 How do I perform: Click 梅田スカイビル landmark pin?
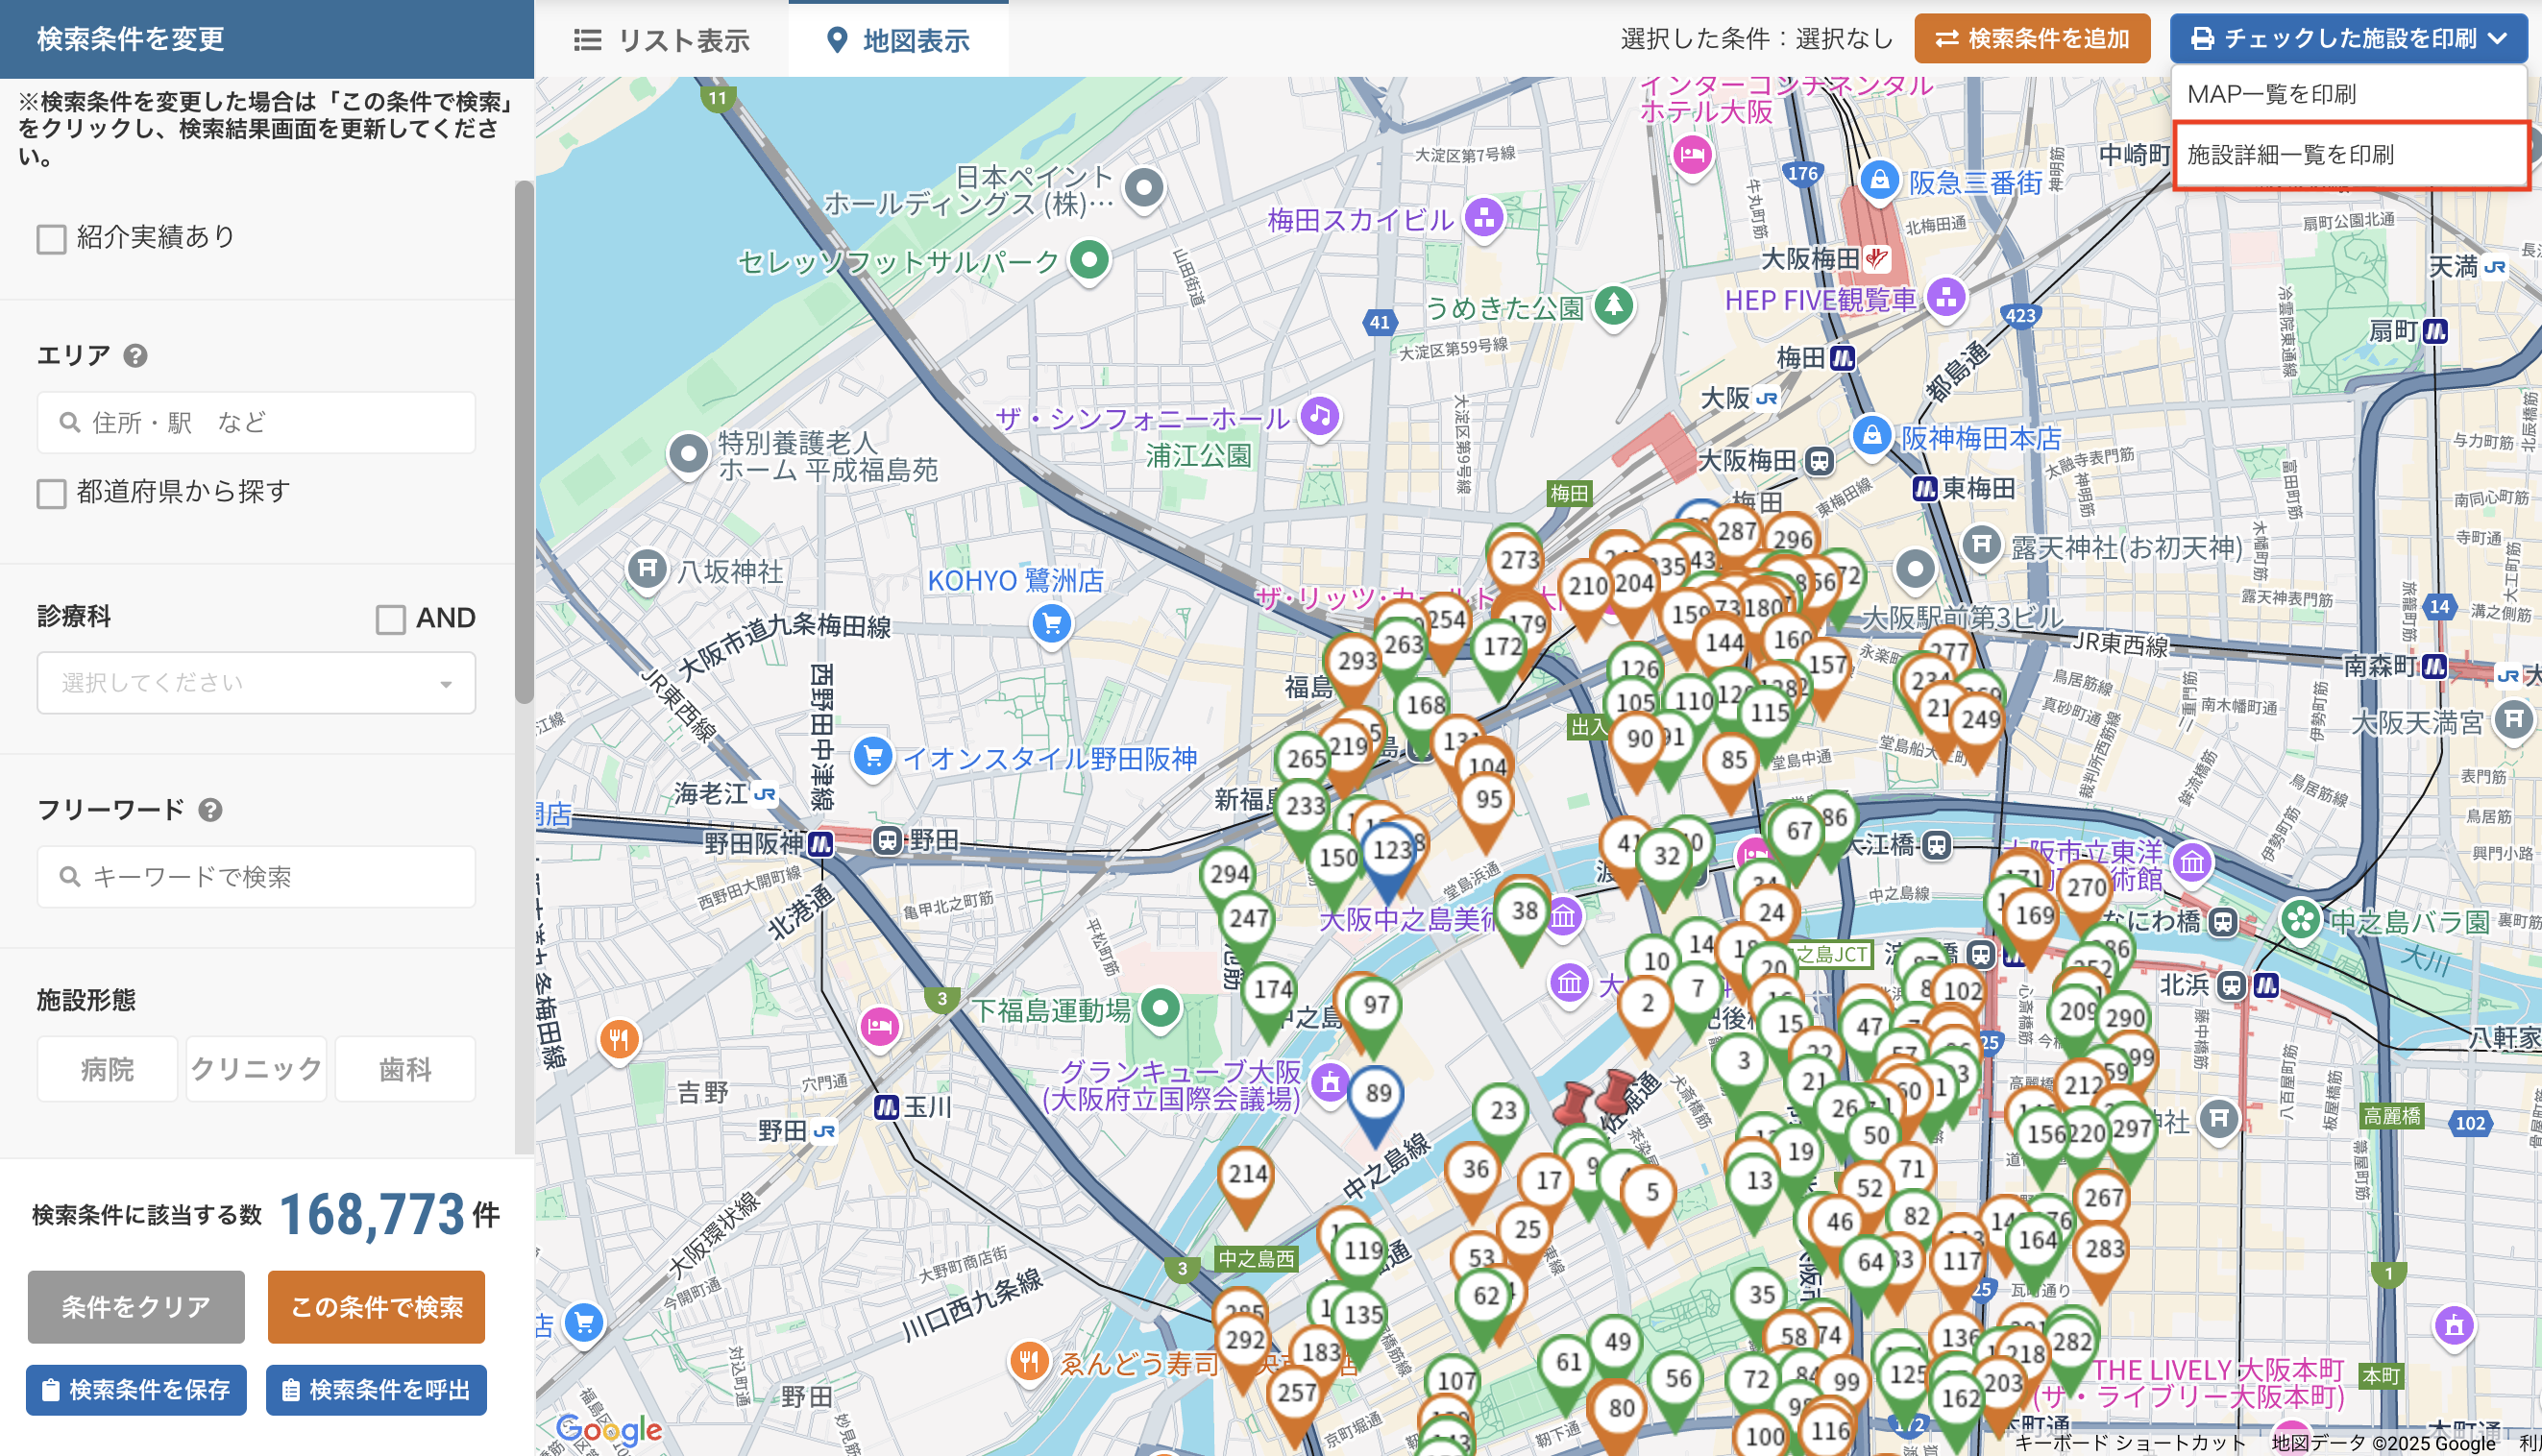tap(1483, 218)
